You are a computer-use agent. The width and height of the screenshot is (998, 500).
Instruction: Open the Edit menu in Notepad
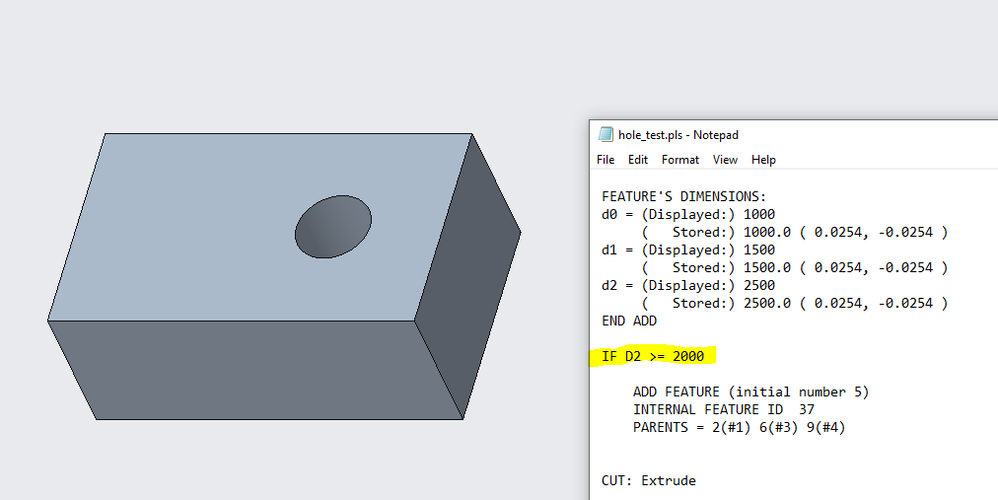click(638, 160)
